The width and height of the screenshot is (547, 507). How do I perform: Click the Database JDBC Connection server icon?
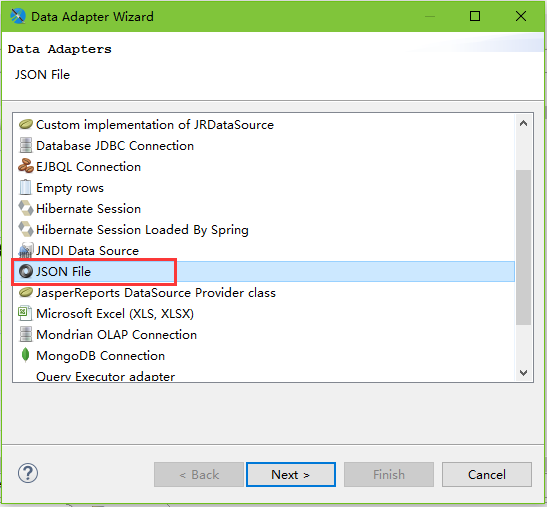pyautogui.click(x=25, y=145)
